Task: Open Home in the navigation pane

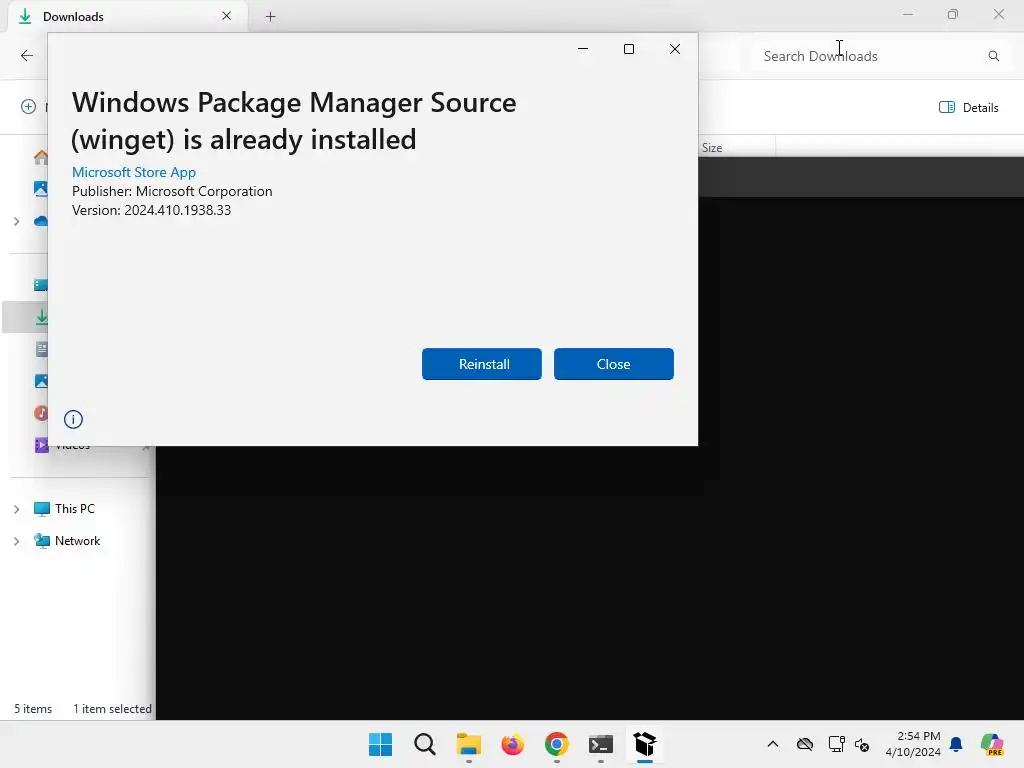Action: pos(40,157)
